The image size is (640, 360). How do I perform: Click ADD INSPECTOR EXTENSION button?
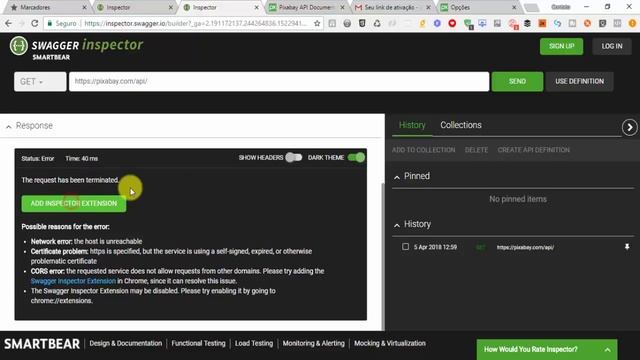pyautogui.click(x=73, y=203)
